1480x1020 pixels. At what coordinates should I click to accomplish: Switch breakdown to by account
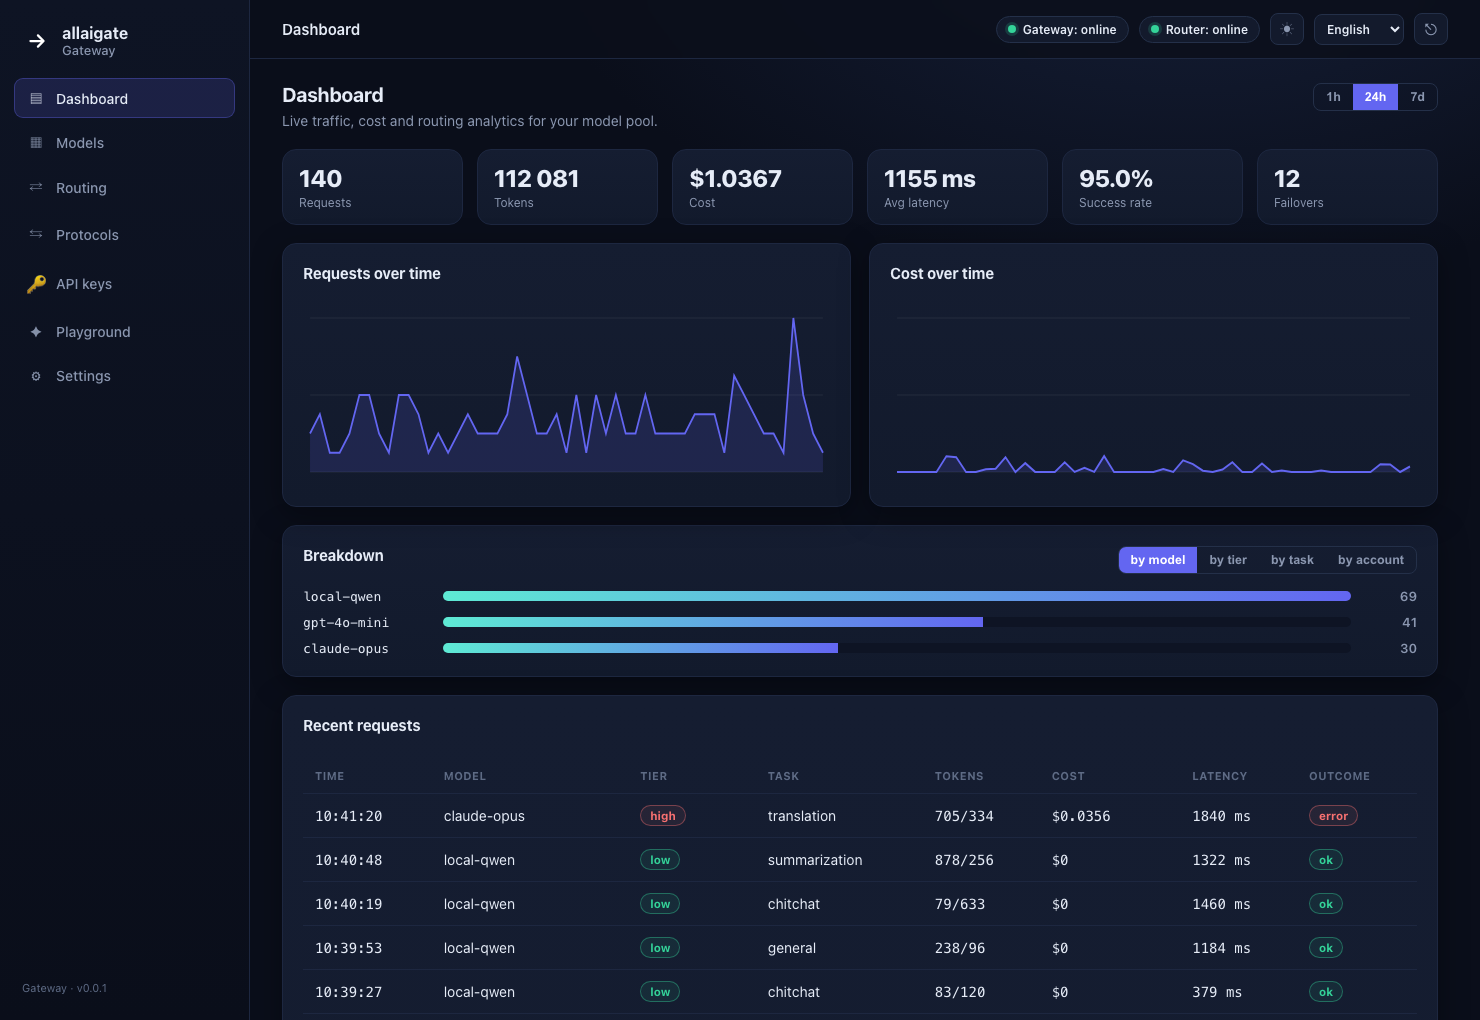pos(1371,560)
